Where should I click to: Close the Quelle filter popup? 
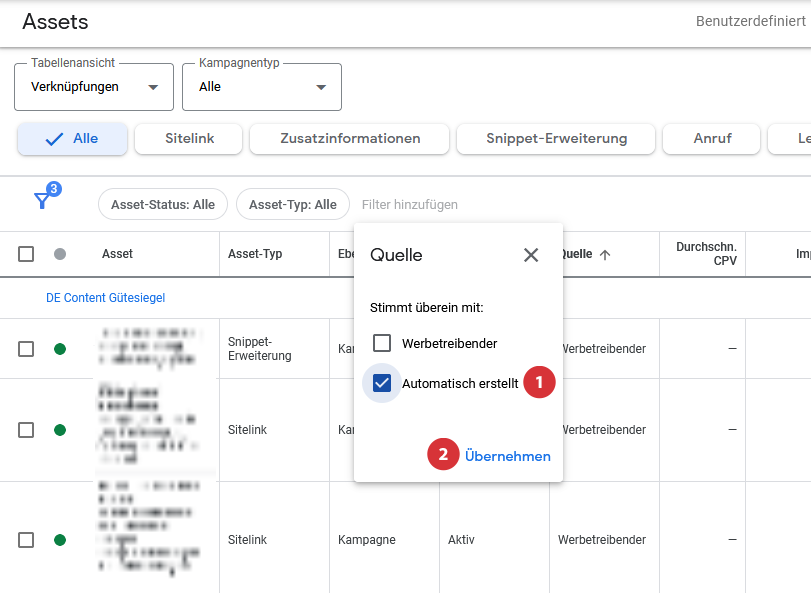[x=531, y=255]
